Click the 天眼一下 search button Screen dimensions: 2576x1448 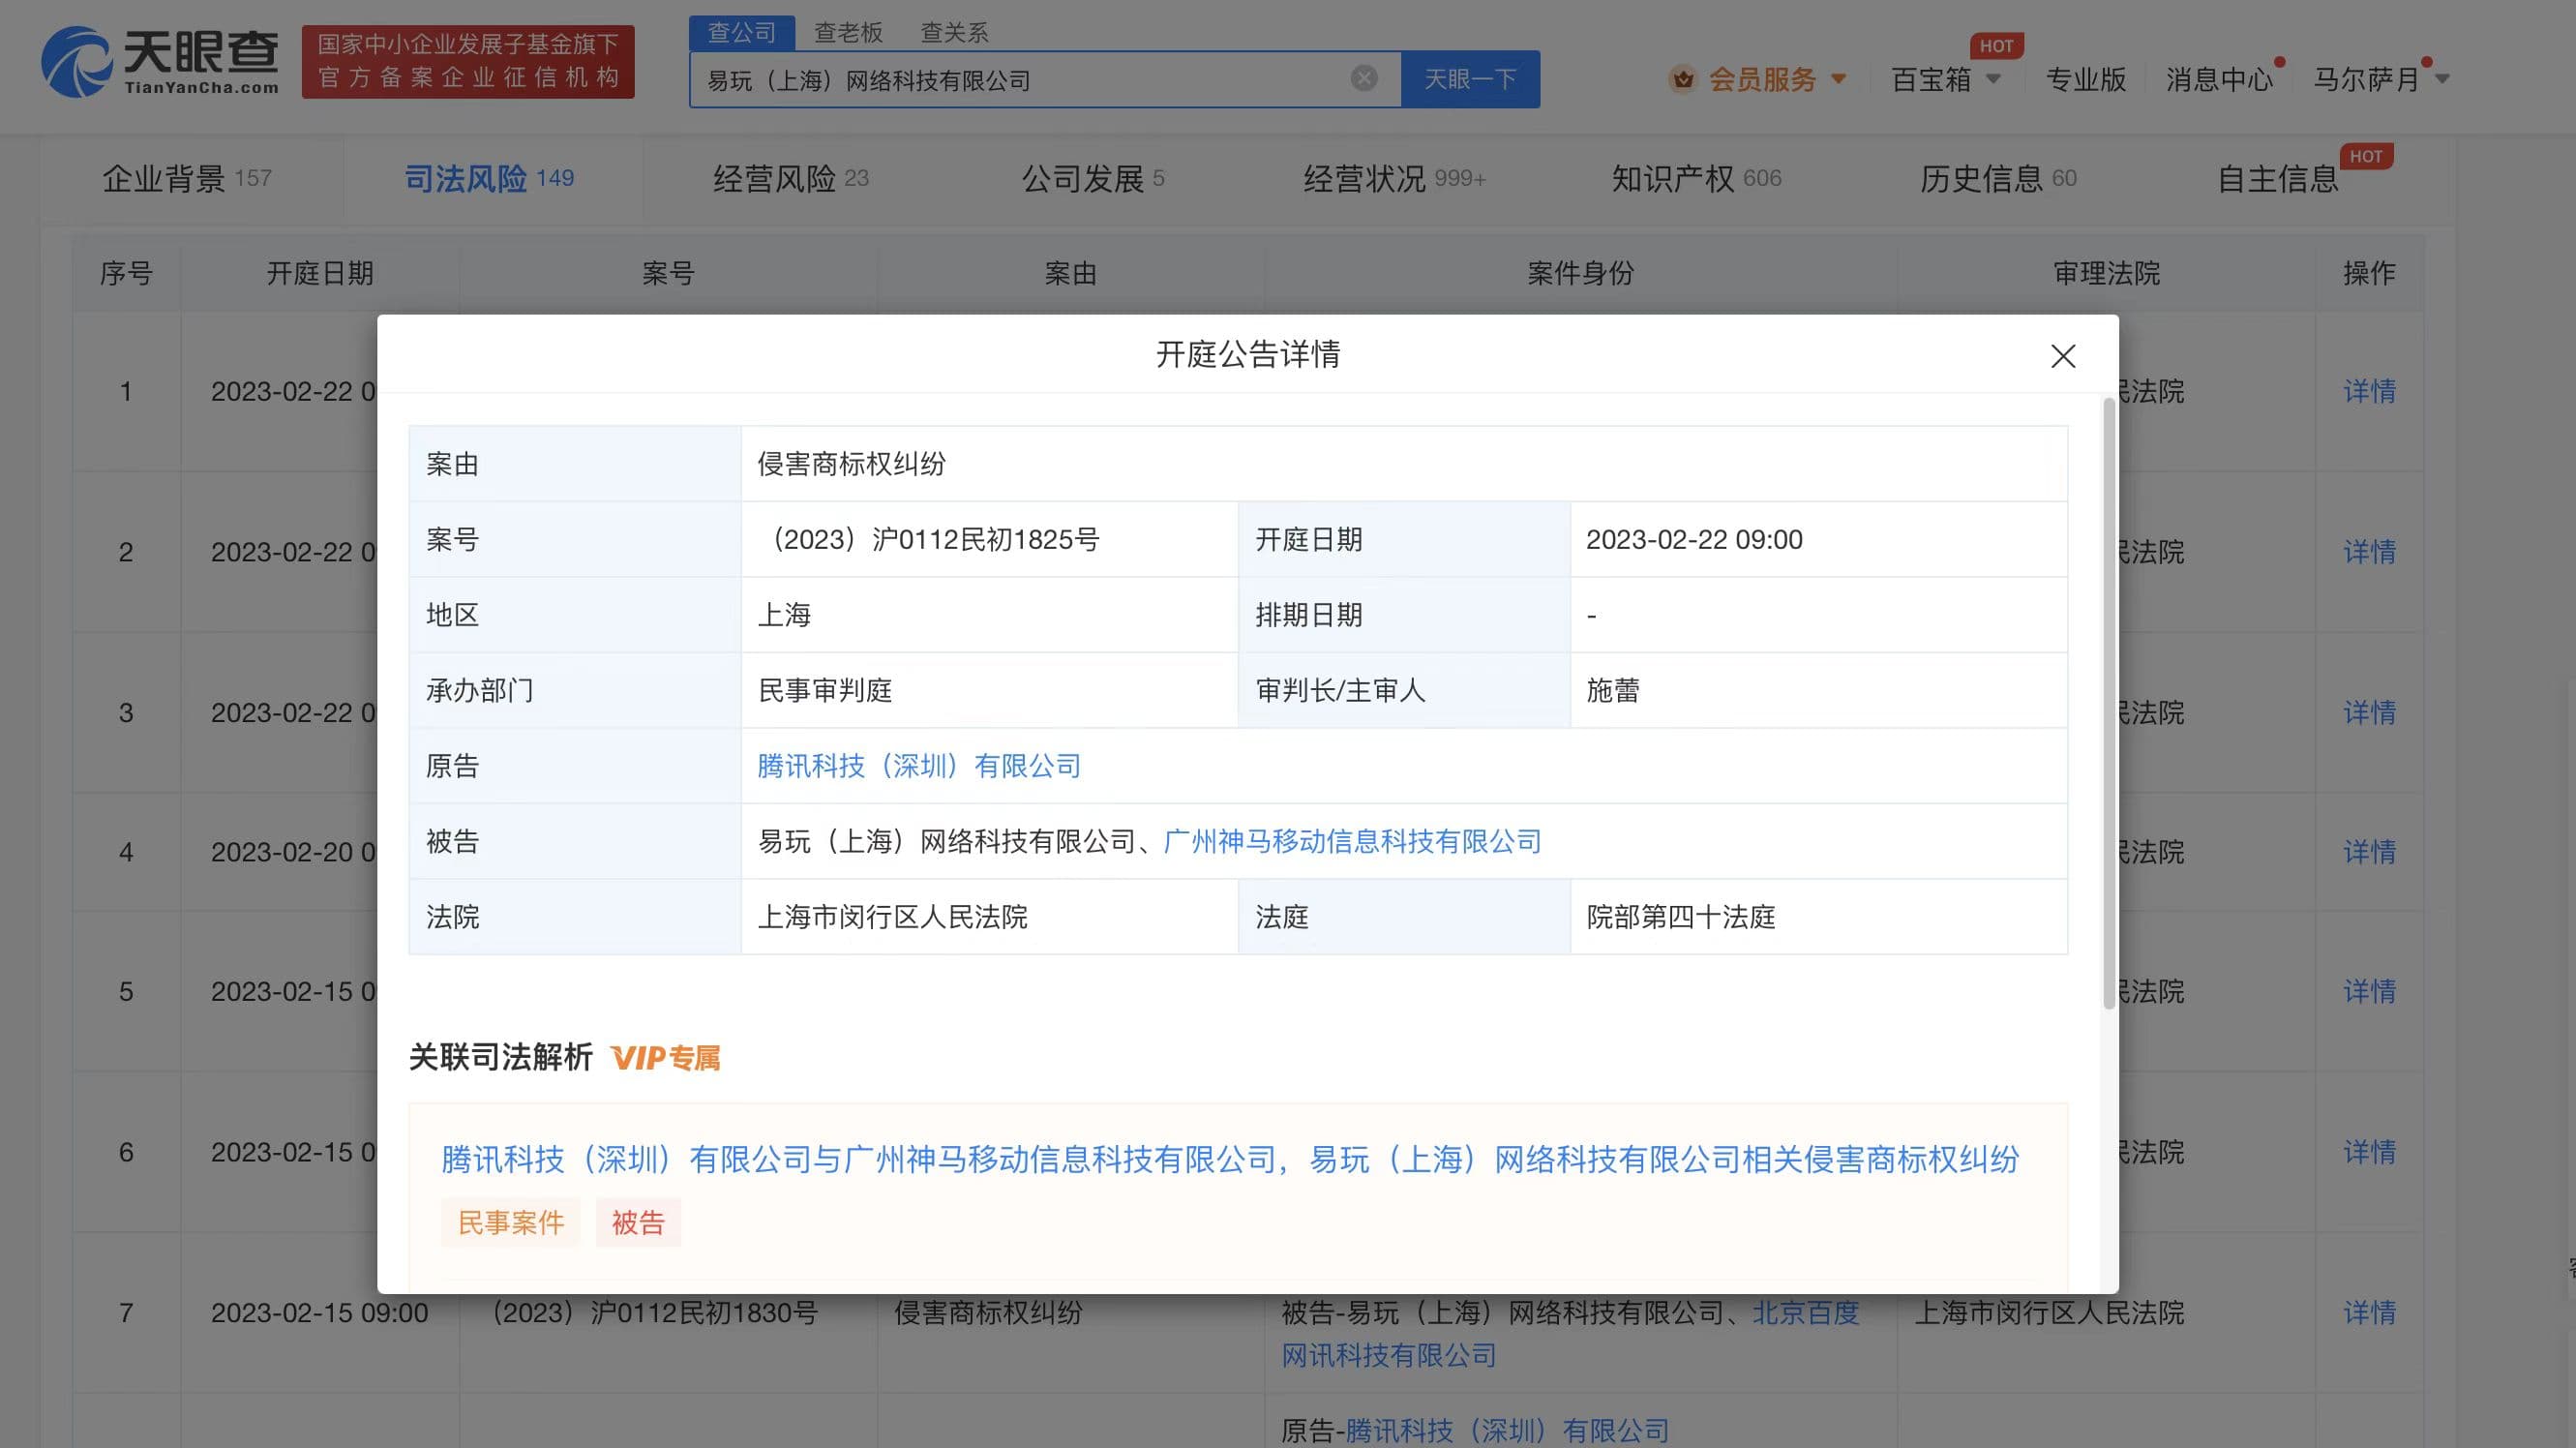1469,79
